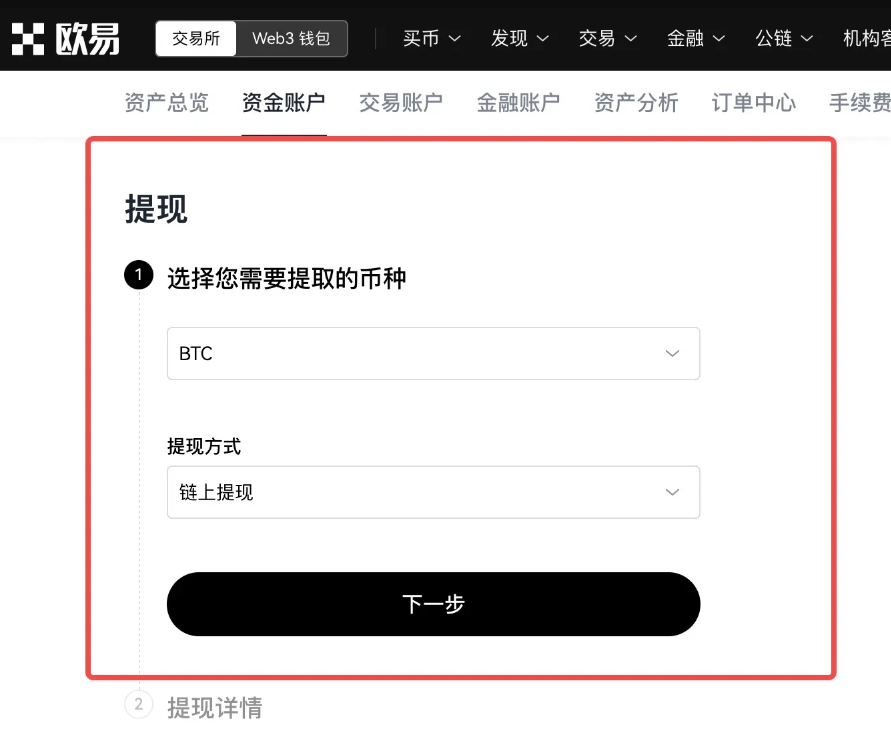Viewport: 891px width, 729px height.
Task: Go to 订单中心 tab
Action: pos(753,103)
